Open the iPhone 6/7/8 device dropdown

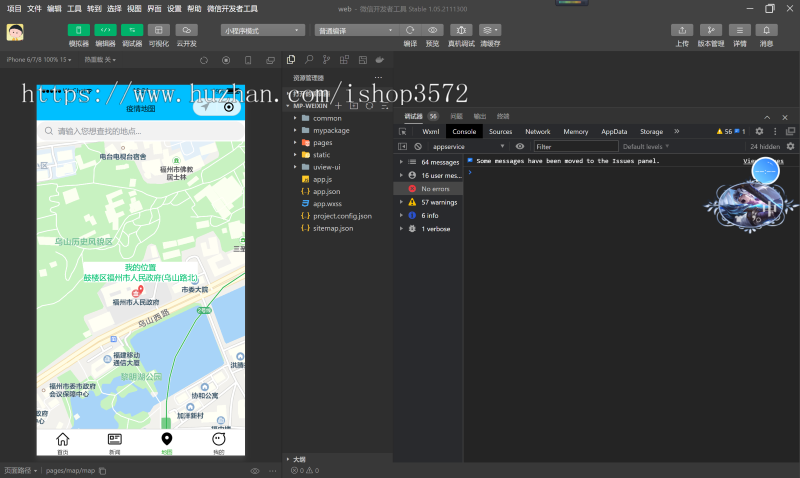tap(39, 60)
